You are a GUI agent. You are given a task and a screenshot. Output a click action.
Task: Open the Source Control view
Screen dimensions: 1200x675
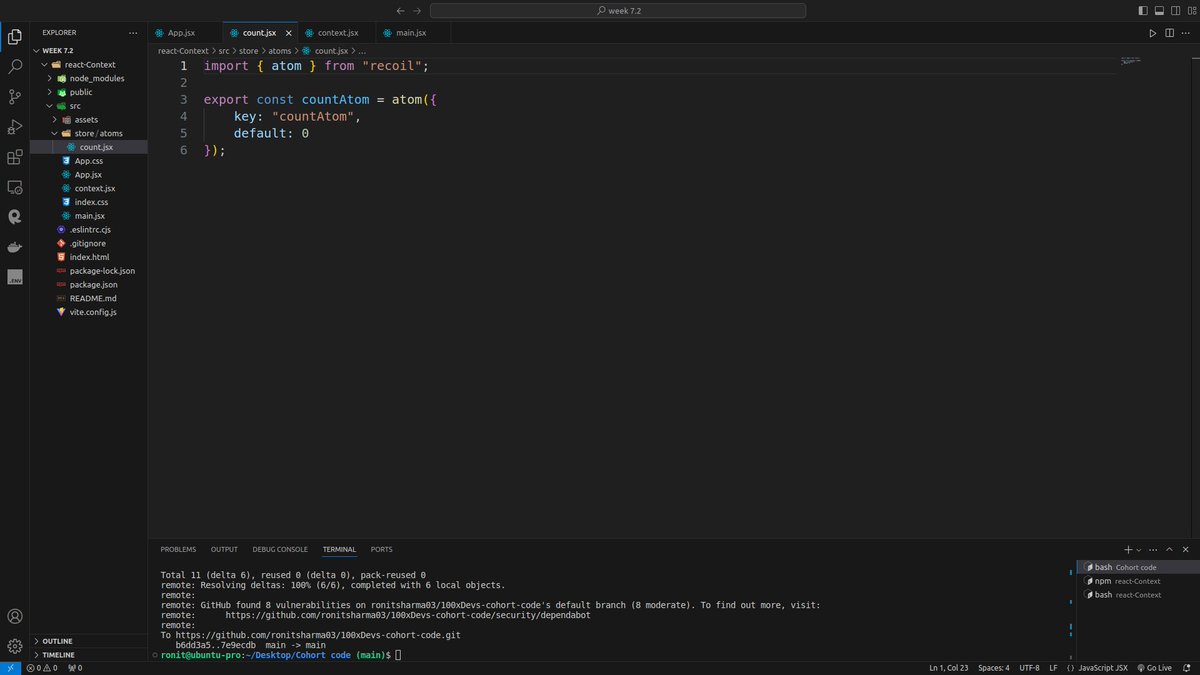point(15,97)
